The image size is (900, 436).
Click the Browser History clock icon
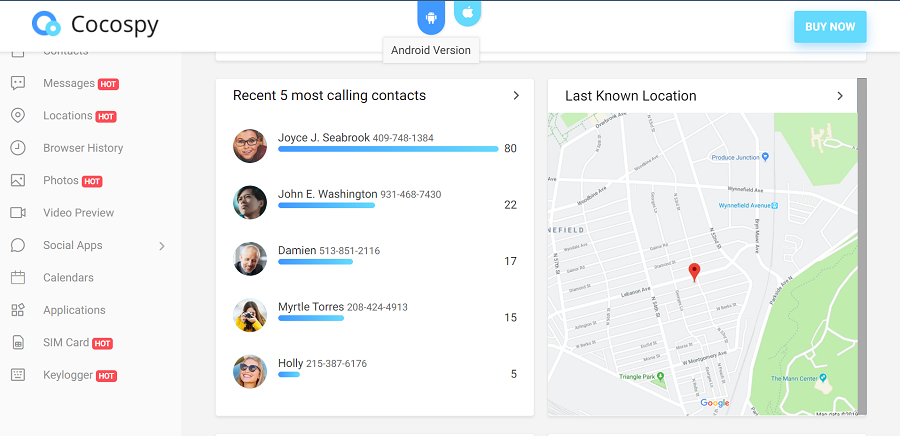18,148
